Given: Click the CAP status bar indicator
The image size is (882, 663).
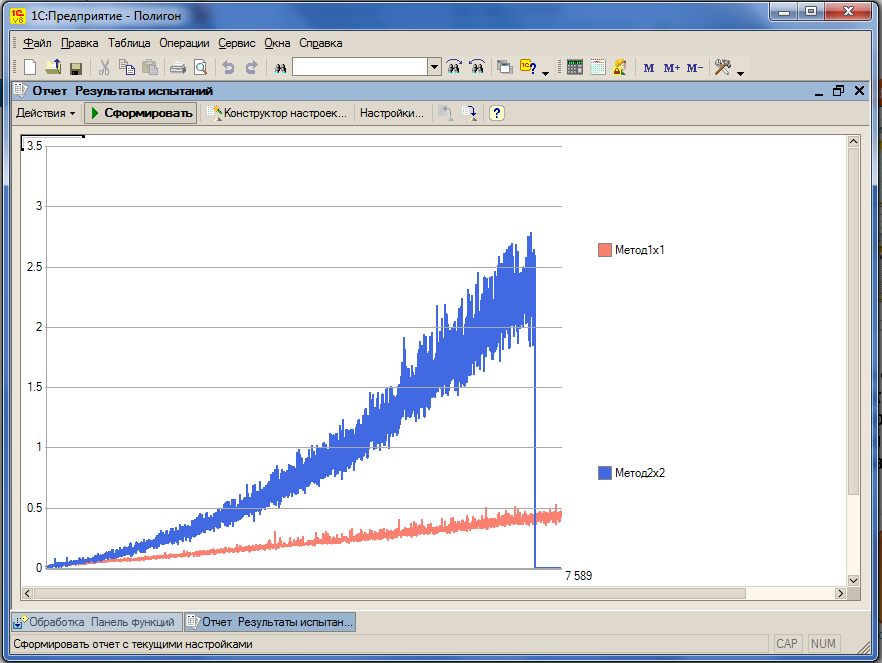Looking at the screenshot, I should click(x=786, y=644).
